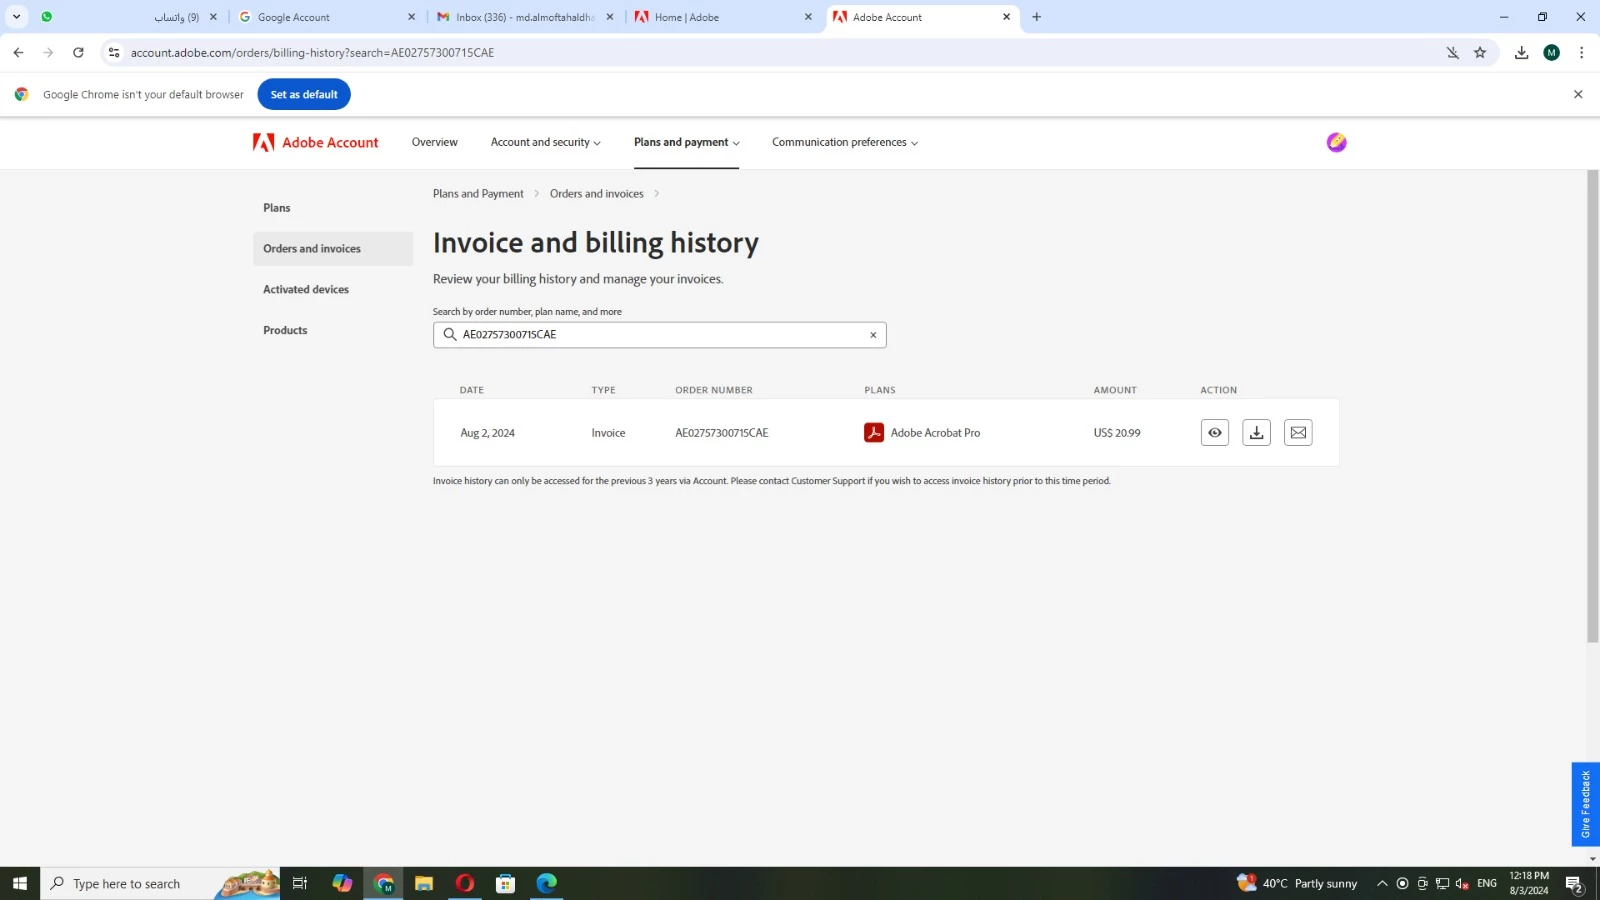Expand Account and security dropdown
Viewport: 1600px width, 900px height.
[x=546, y=143]
